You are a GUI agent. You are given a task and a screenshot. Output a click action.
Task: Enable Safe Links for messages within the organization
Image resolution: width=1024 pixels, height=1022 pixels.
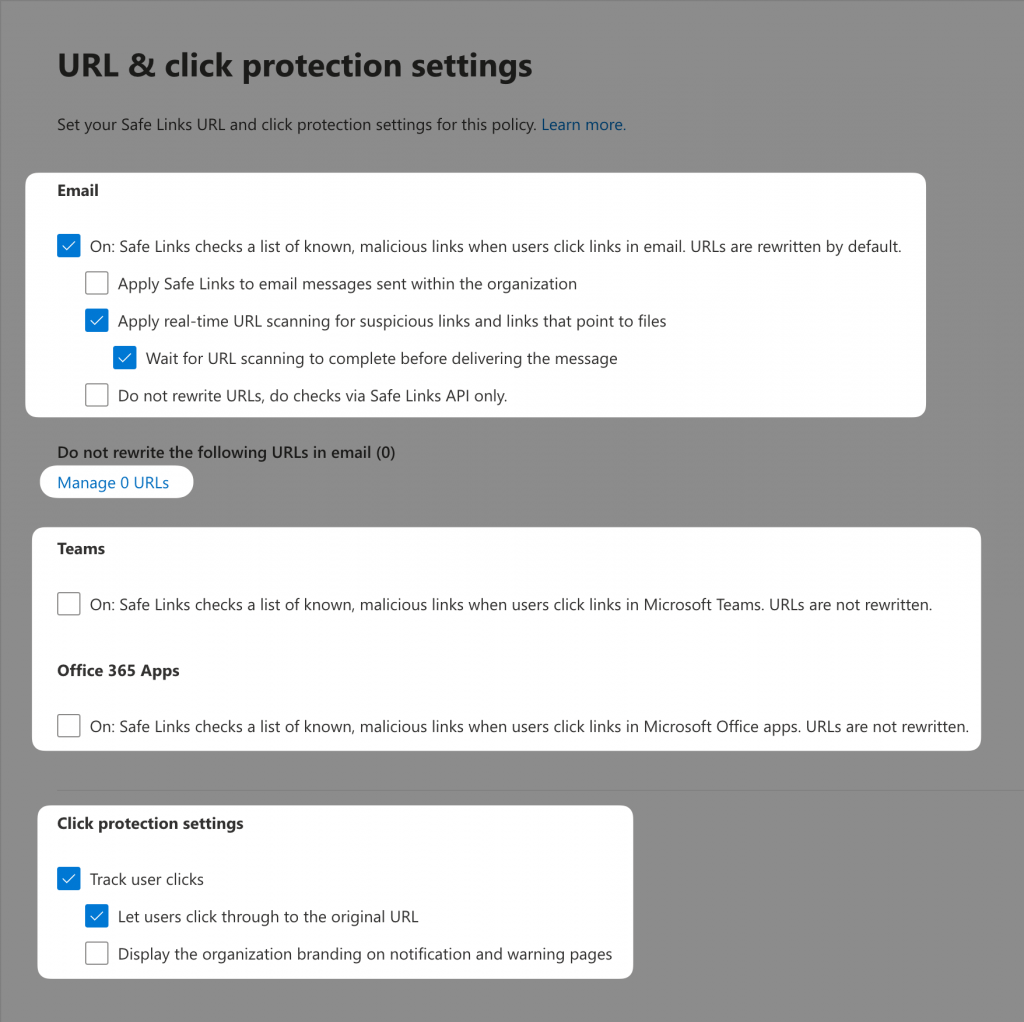(x=96, y=283)
